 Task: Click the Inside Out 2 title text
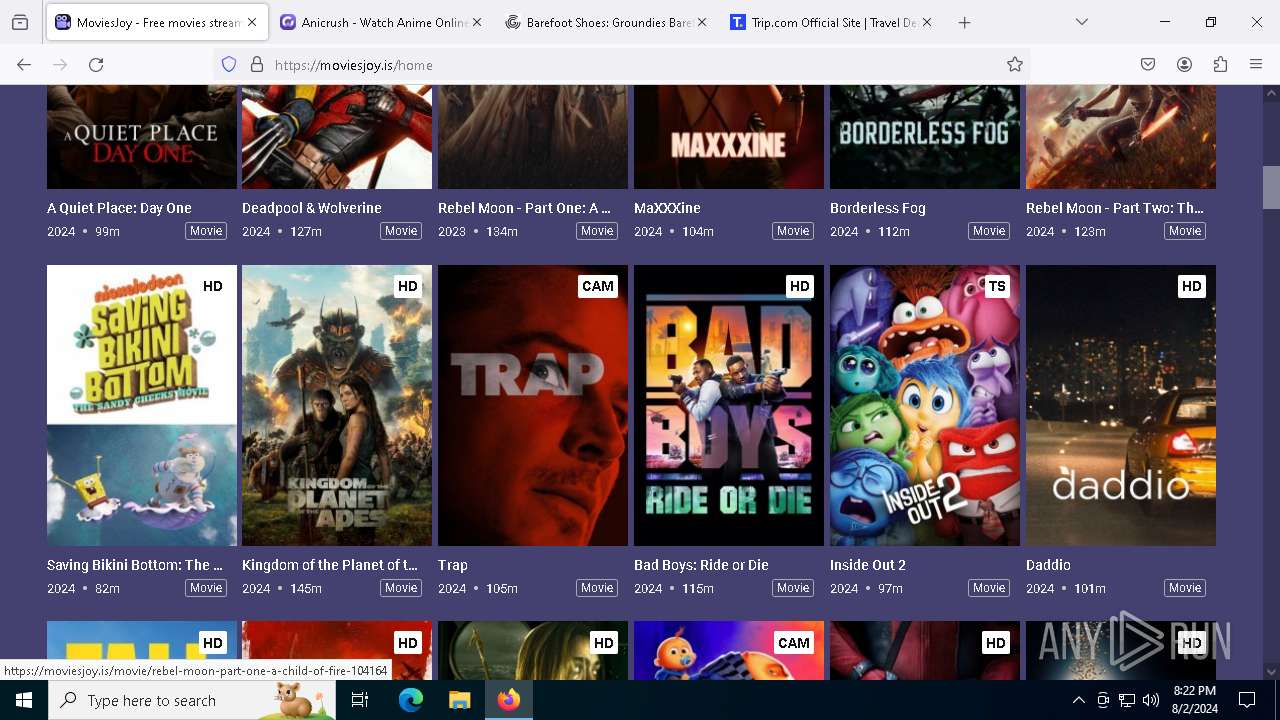point(868,565)
